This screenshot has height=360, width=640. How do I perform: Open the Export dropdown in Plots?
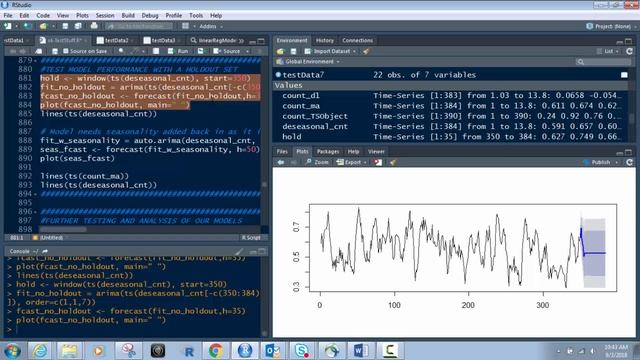(x=352, y=162)
